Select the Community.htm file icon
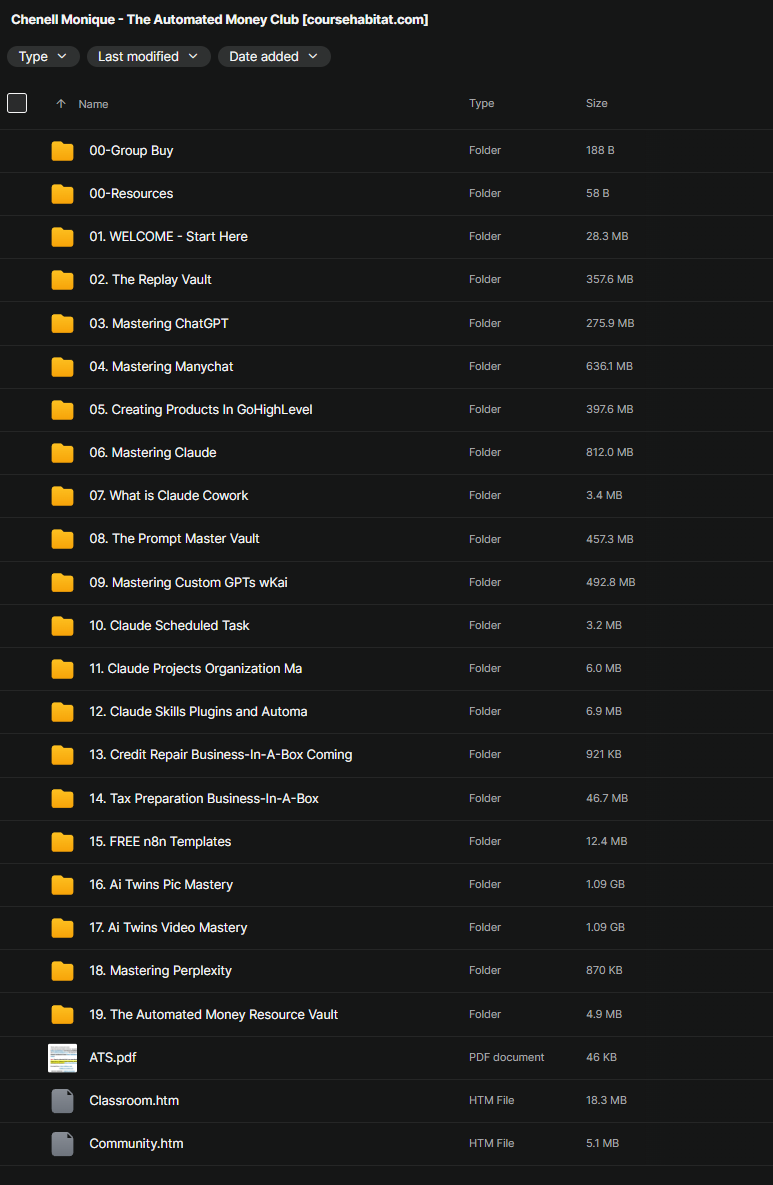Image resolution: width=773 pixels, height=1185 pixels. [x=62, y=1143]
